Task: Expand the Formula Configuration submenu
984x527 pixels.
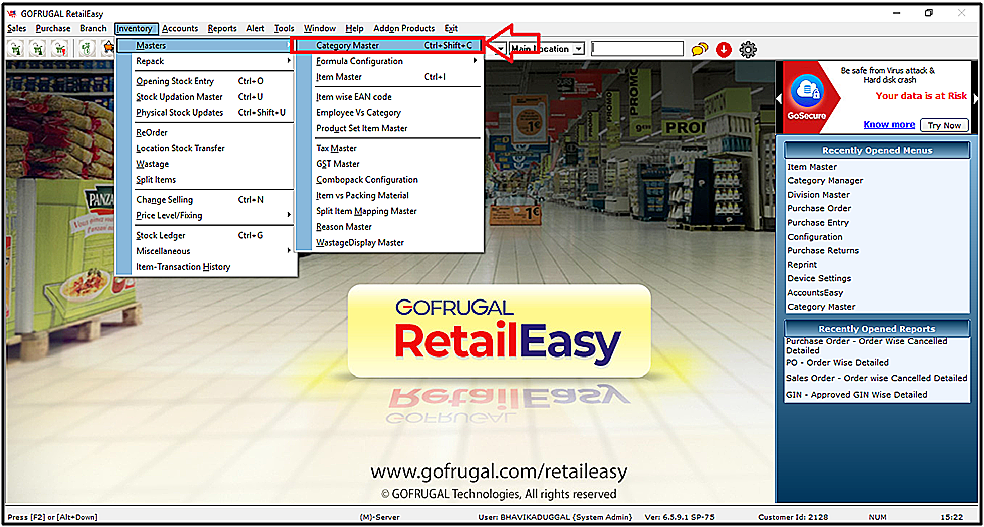Action: 388,61
